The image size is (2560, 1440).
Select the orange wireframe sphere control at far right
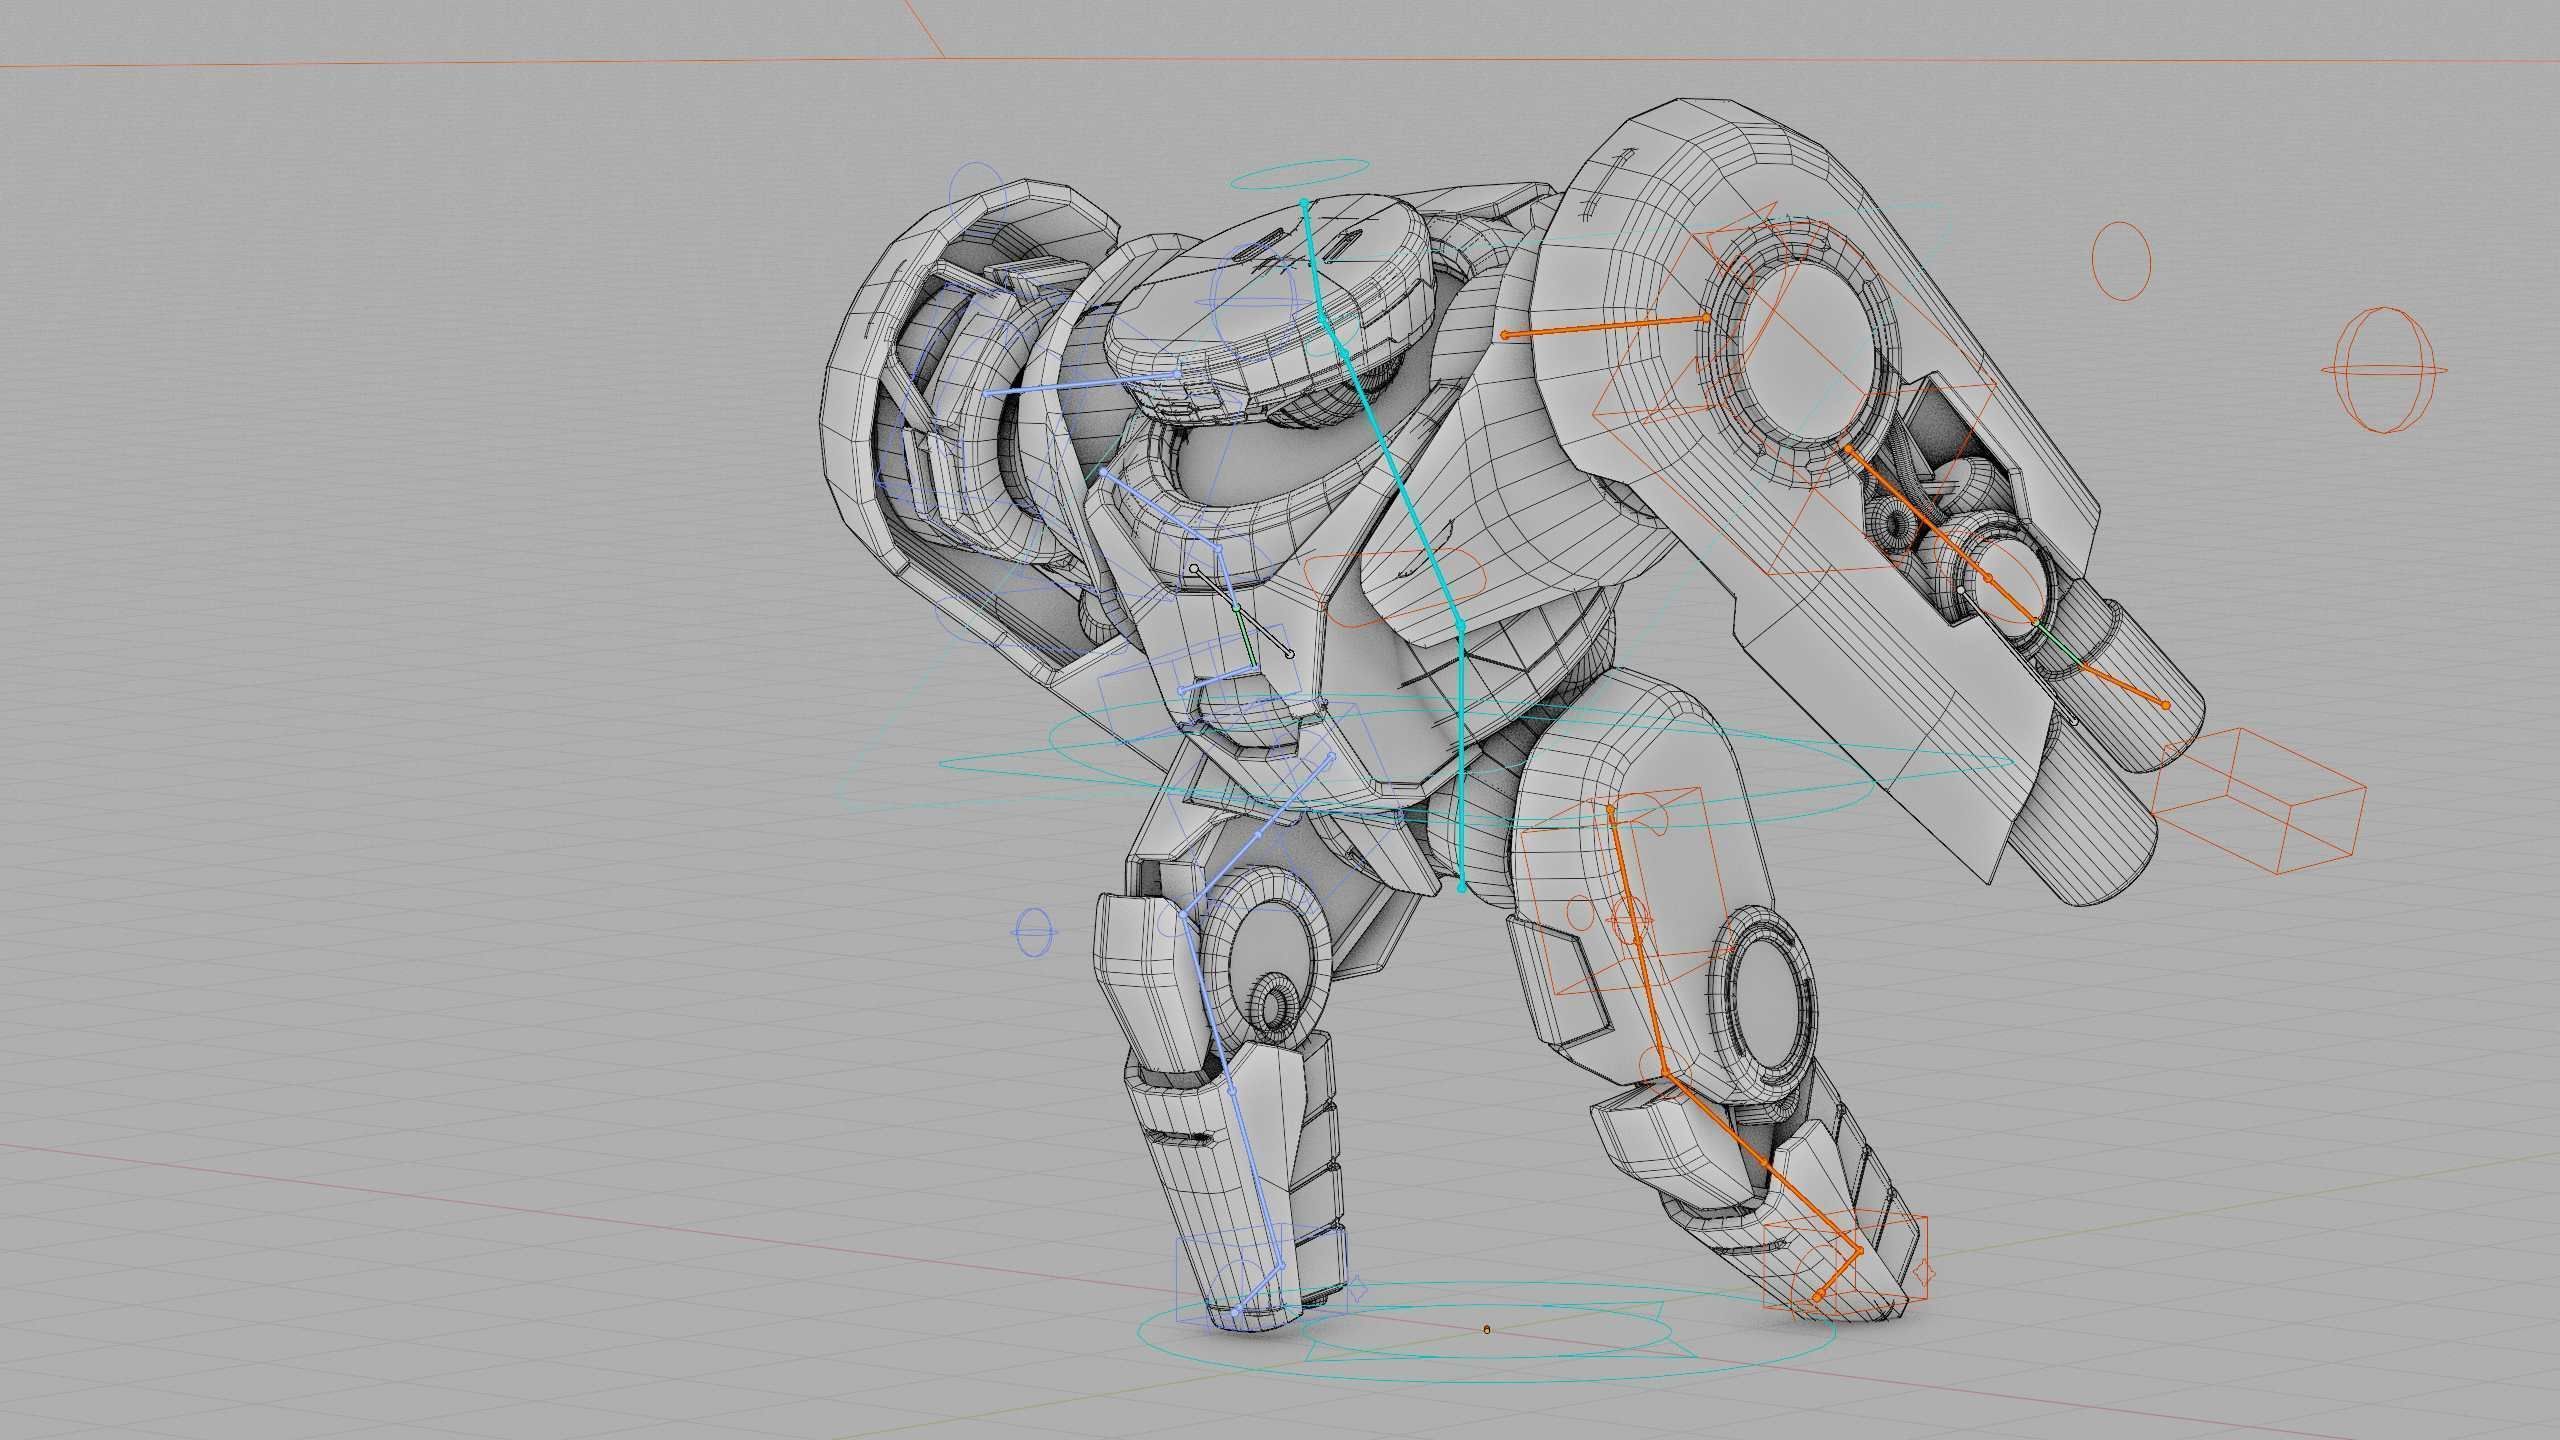pyautogui.click(x=2384, y=370)
